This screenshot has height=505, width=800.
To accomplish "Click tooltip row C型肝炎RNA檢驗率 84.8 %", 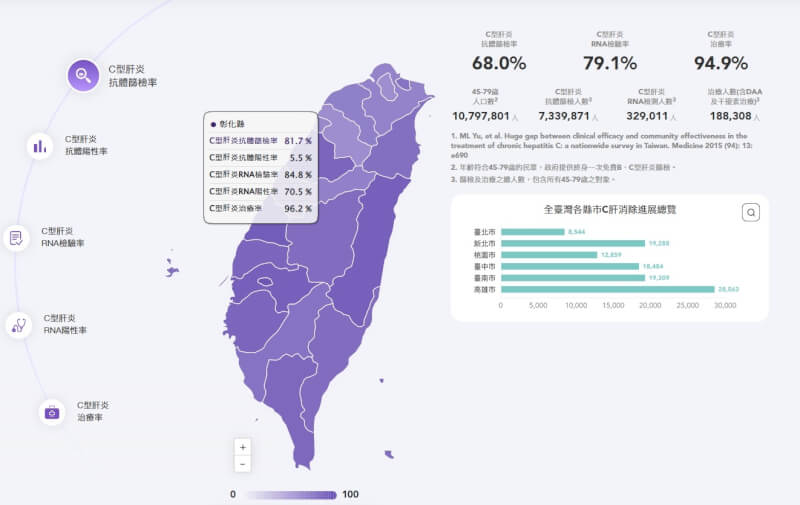I will tap(261, 174).
